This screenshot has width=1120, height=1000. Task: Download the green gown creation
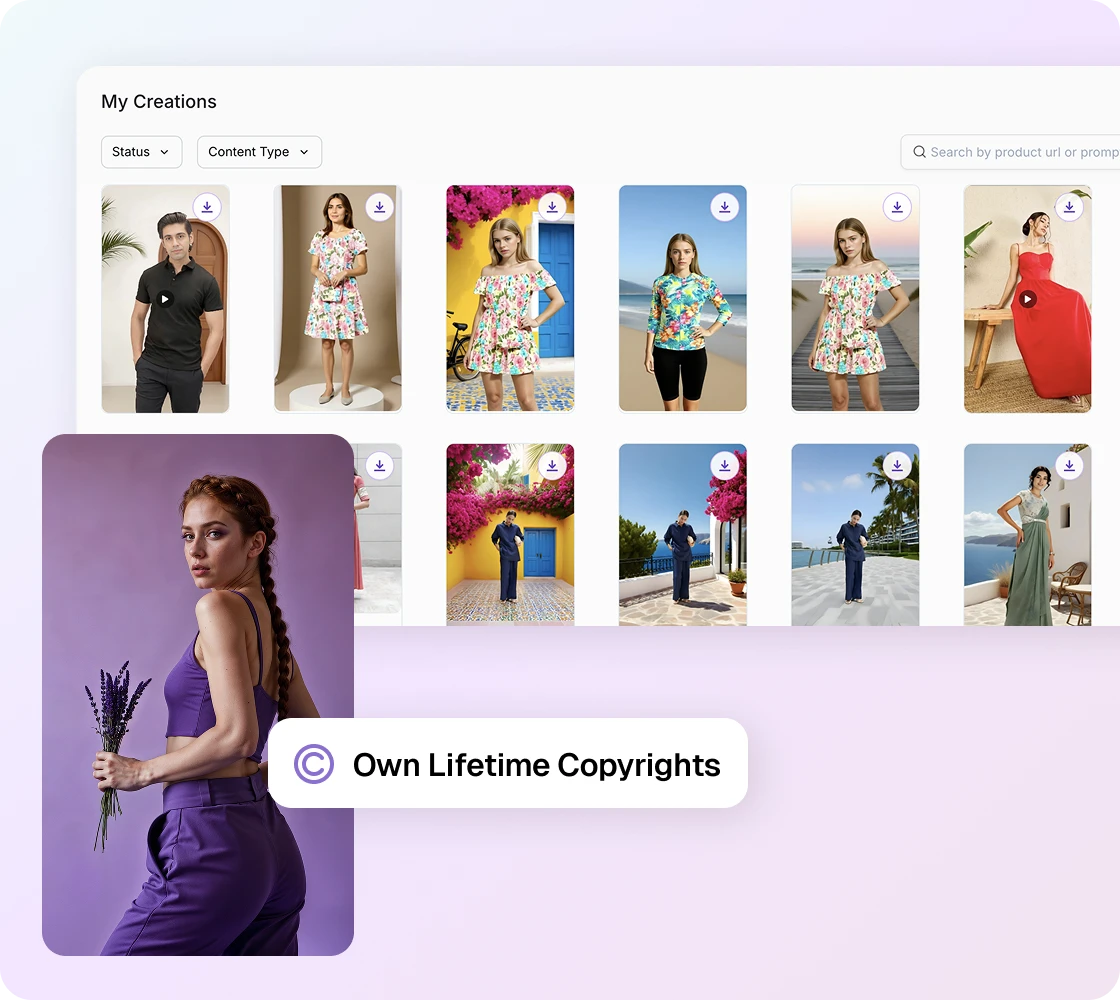1069,466
